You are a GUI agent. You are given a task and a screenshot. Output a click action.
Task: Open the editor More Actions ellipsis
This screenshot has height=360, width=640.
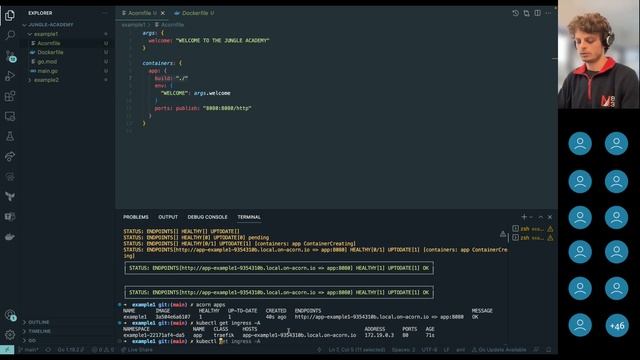549,13
